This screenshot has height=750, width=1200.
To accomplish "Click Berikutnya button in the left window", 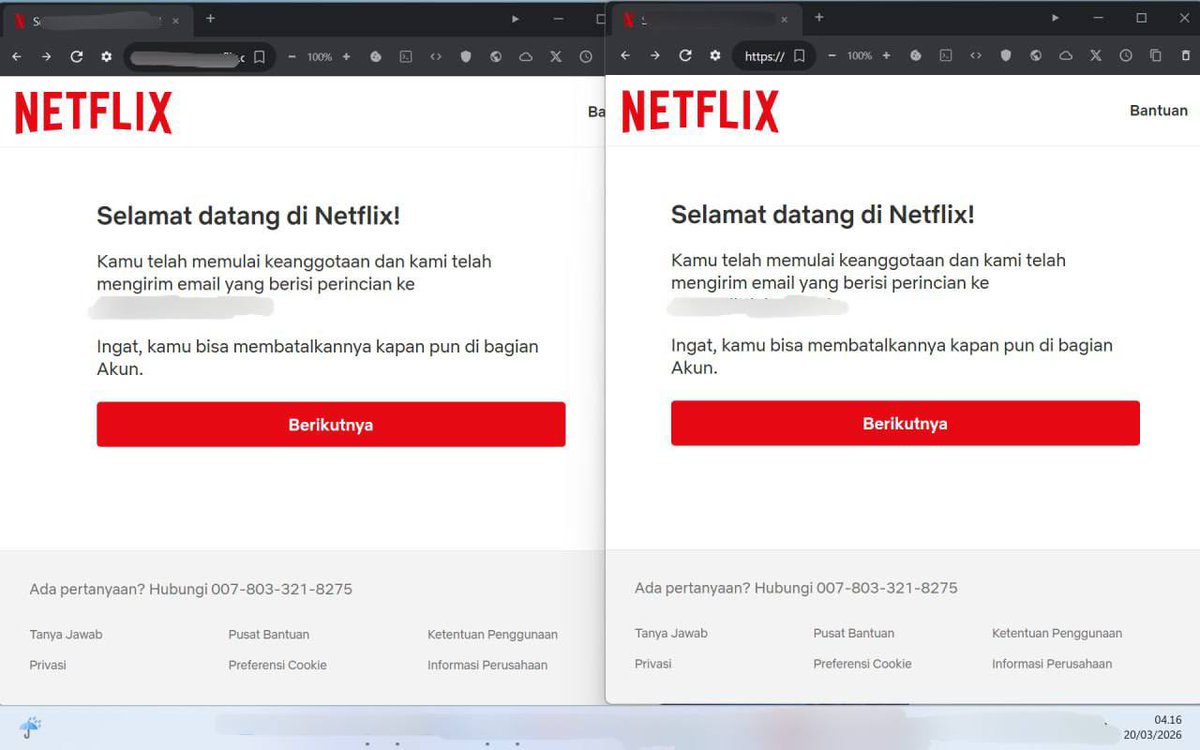I will click(x=331, y=424).
